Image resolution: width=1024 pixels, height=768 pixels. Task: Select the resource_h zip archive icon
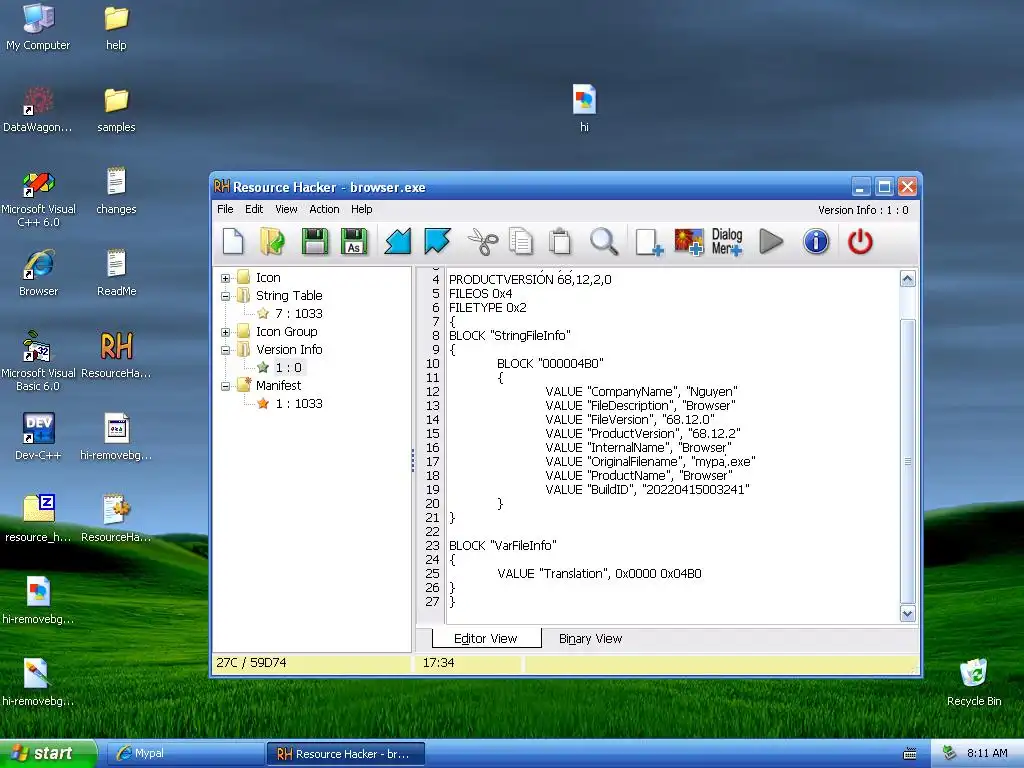pos(38,519)
